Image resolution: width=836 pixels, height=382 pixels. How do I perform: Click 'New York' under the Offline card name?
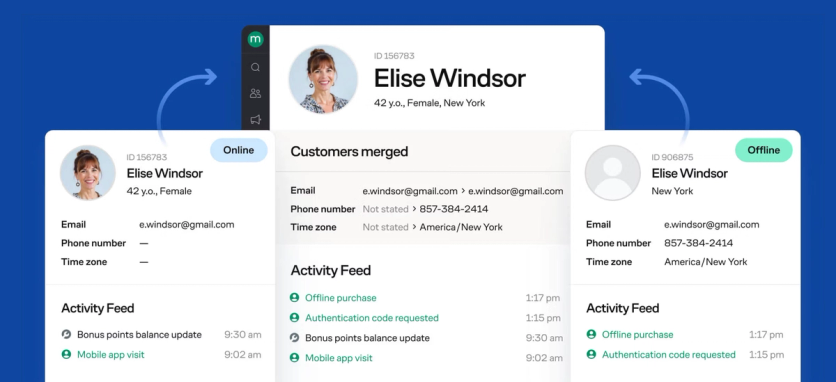pos(672,191)
